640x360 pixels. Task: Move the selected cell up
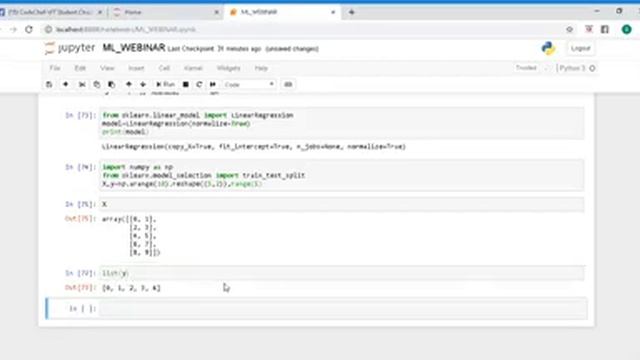pos(129,84)
